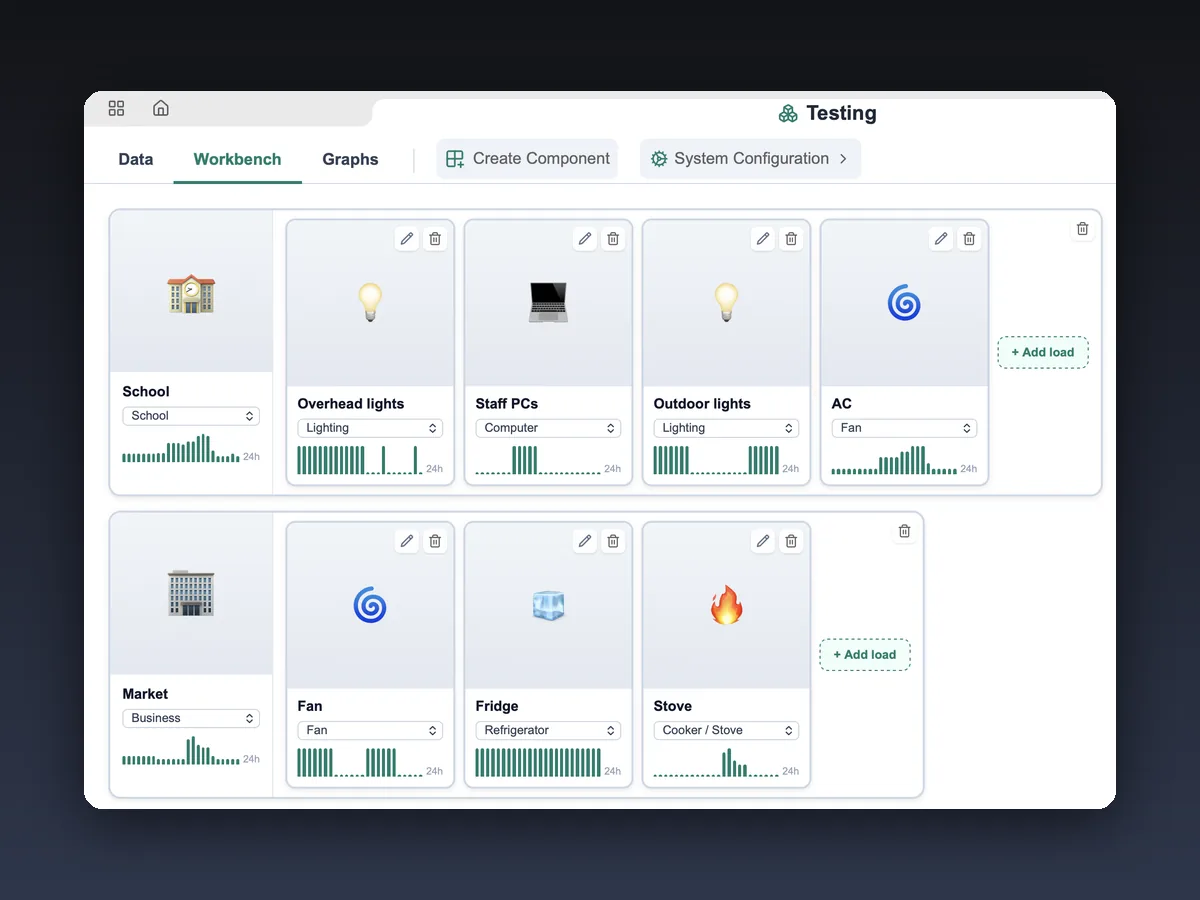Image resolution: width=1200 pixels, height=900 pixels.
Task: Edit the Overhead lights load
Action: [x=407, y=239]
